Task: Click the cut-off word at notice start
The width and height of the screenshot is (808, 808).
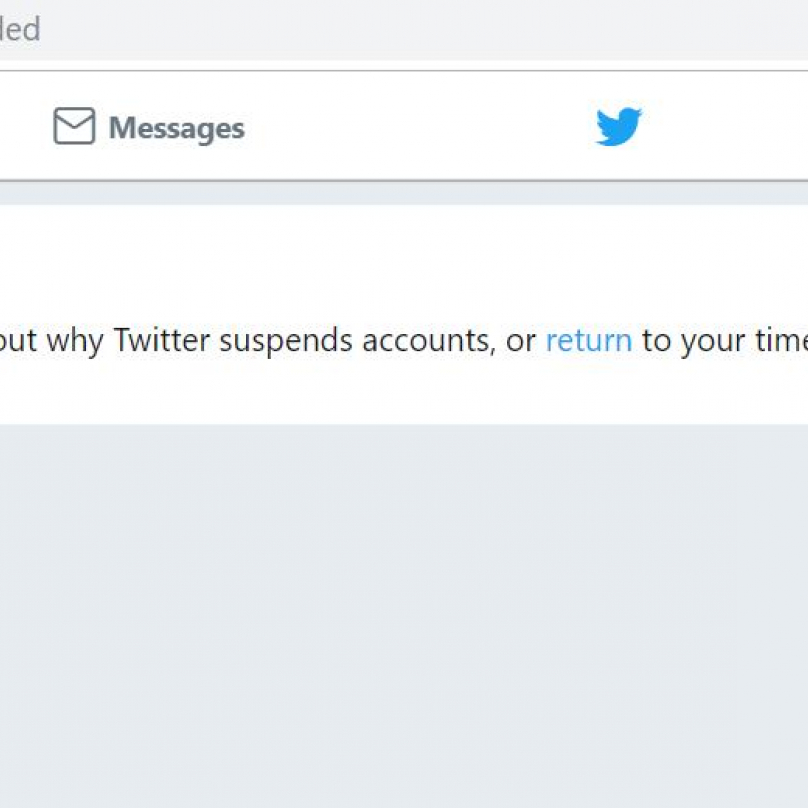Action: coord(18,340)
